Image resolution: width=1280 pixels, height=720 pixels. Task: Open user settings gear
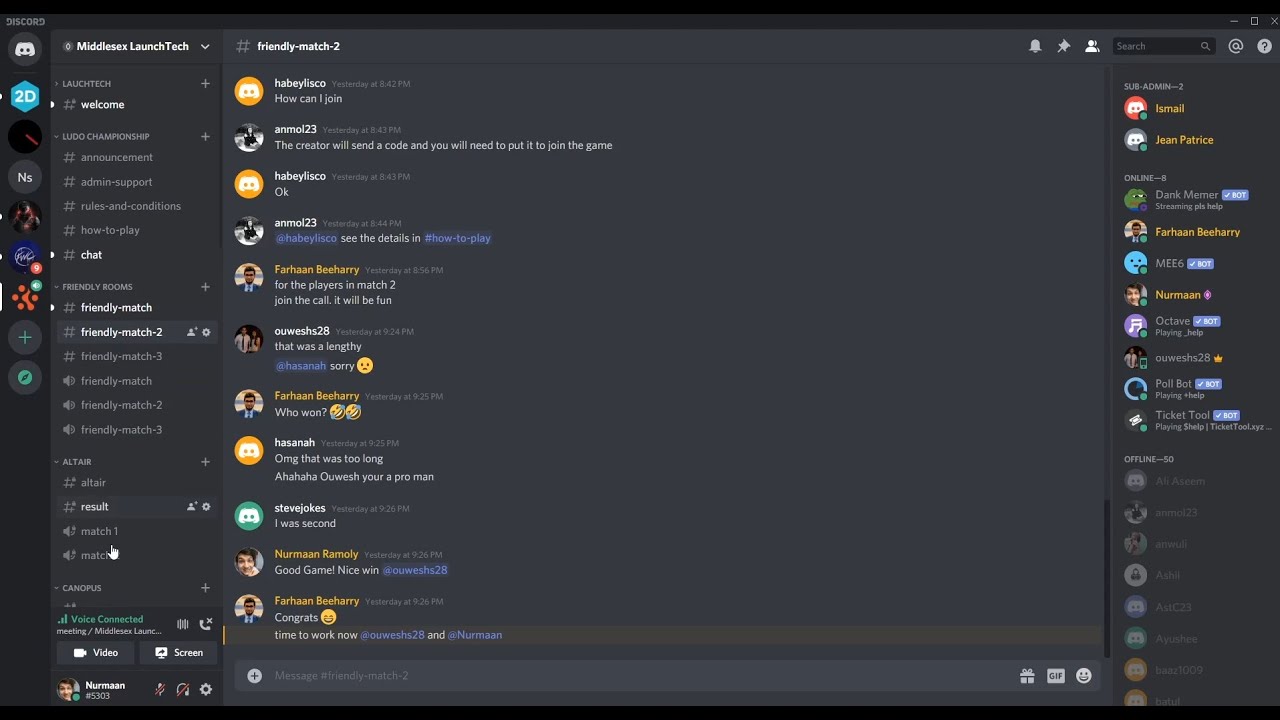(x=206, y=689)
